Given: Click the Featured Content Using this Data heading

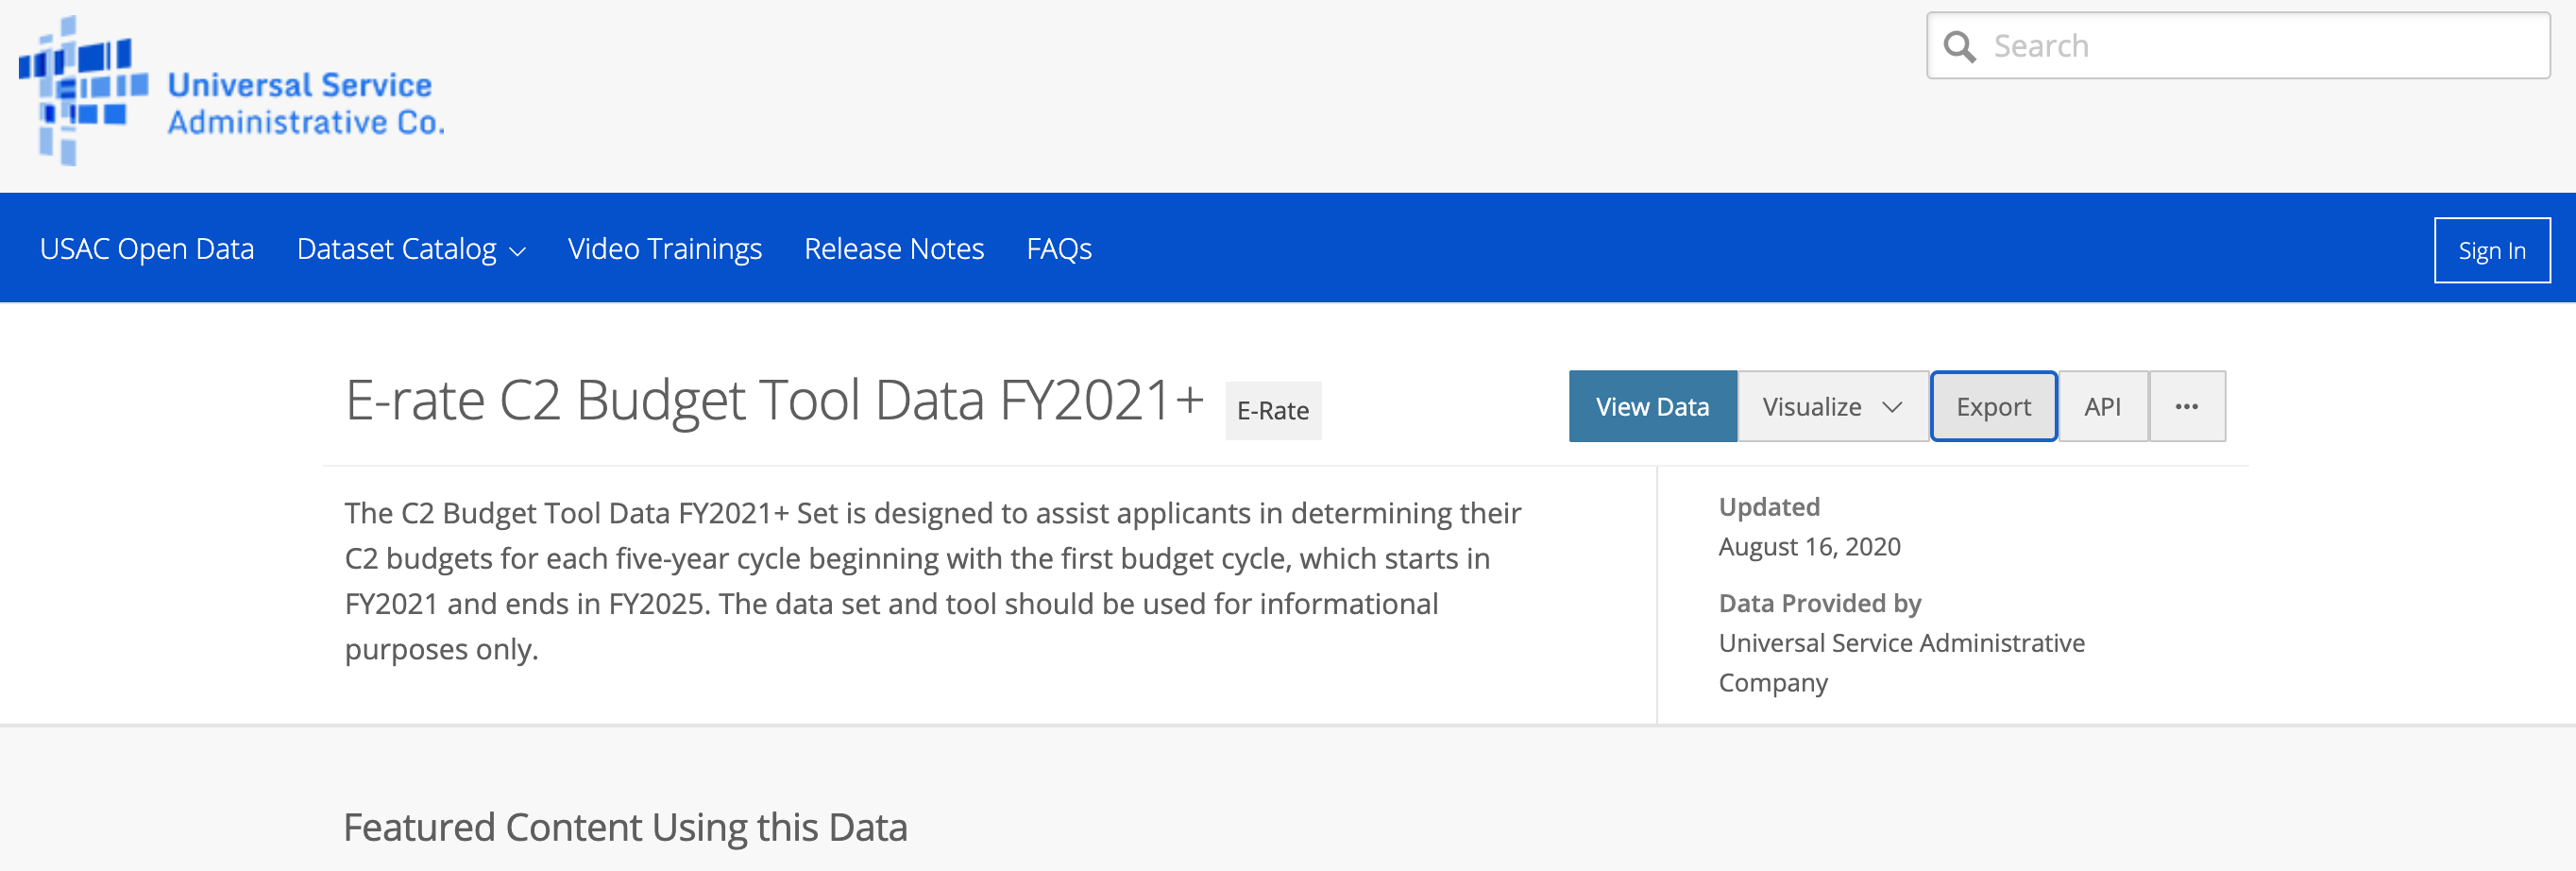Looking at the screenshot, I should coord(625,827).
